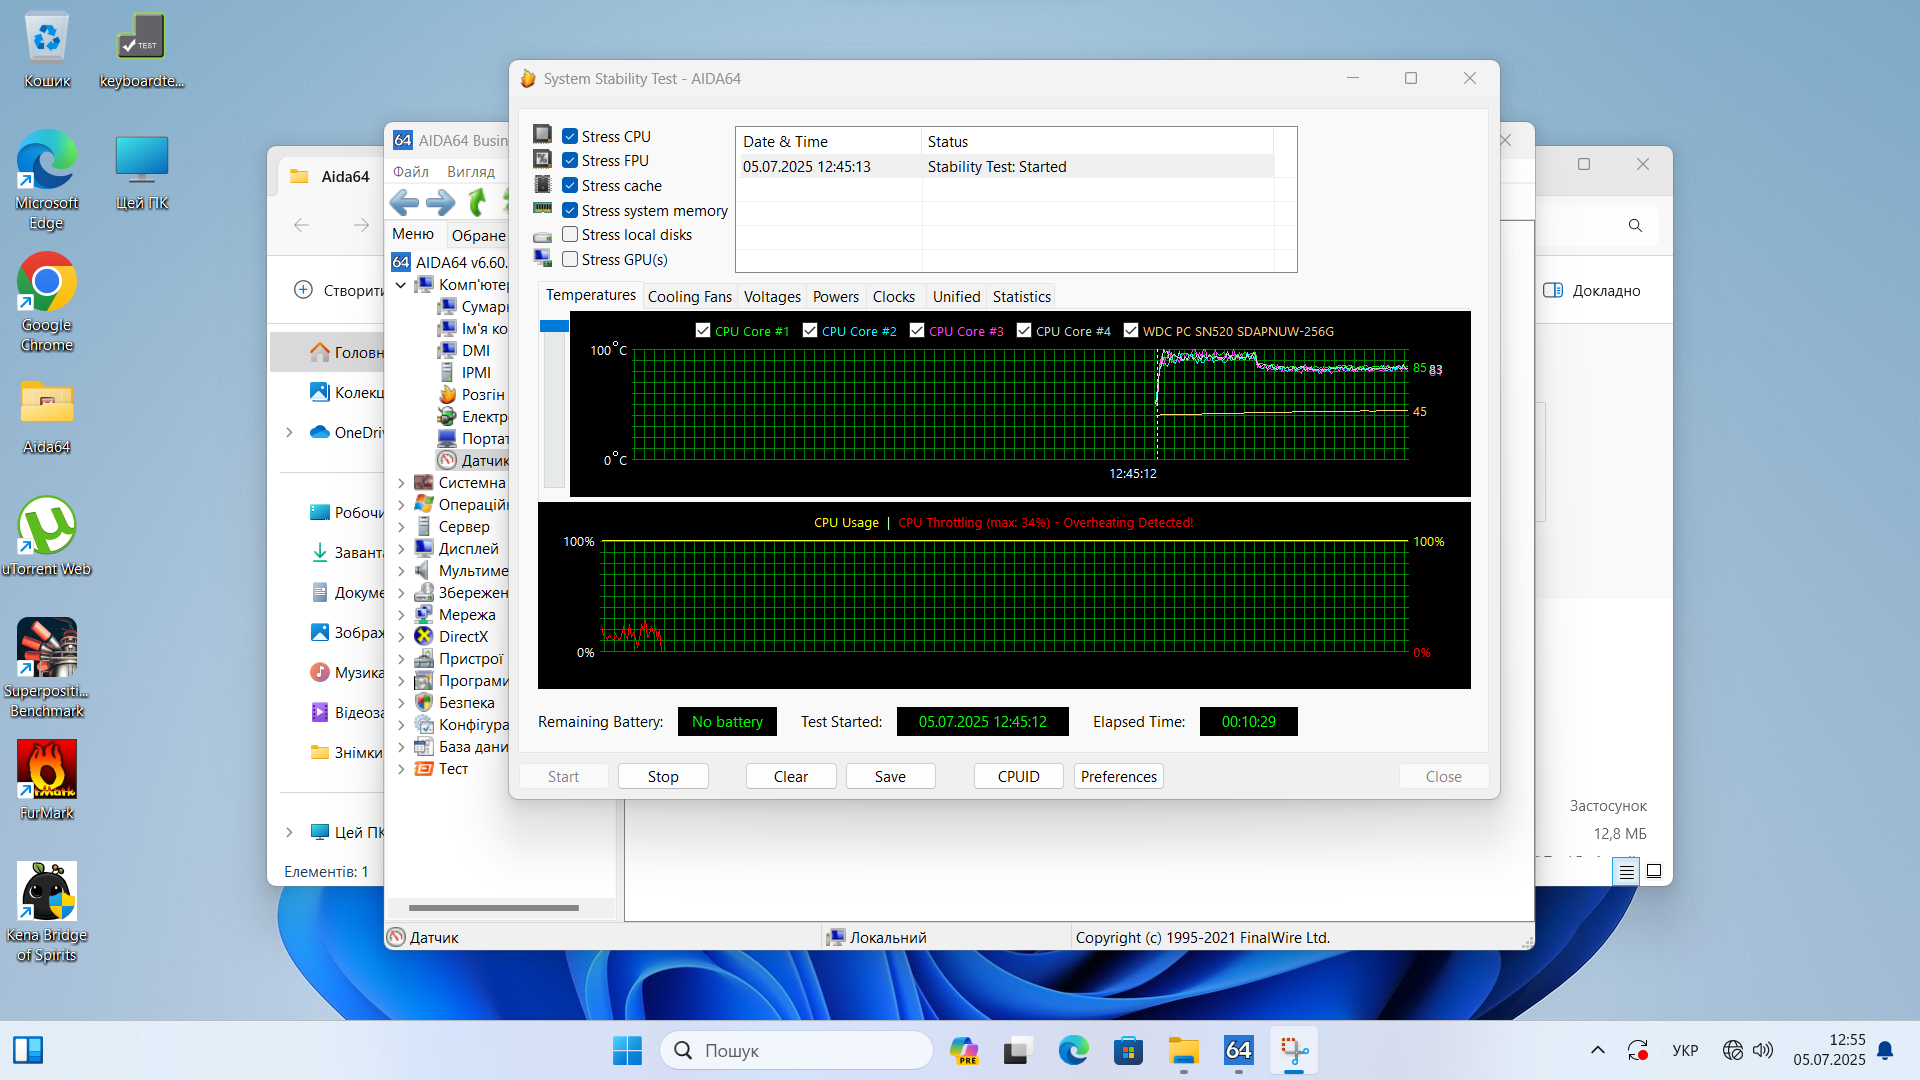
Task: Open FurMark desktop shortcut icon
Action: pos(47,770)
